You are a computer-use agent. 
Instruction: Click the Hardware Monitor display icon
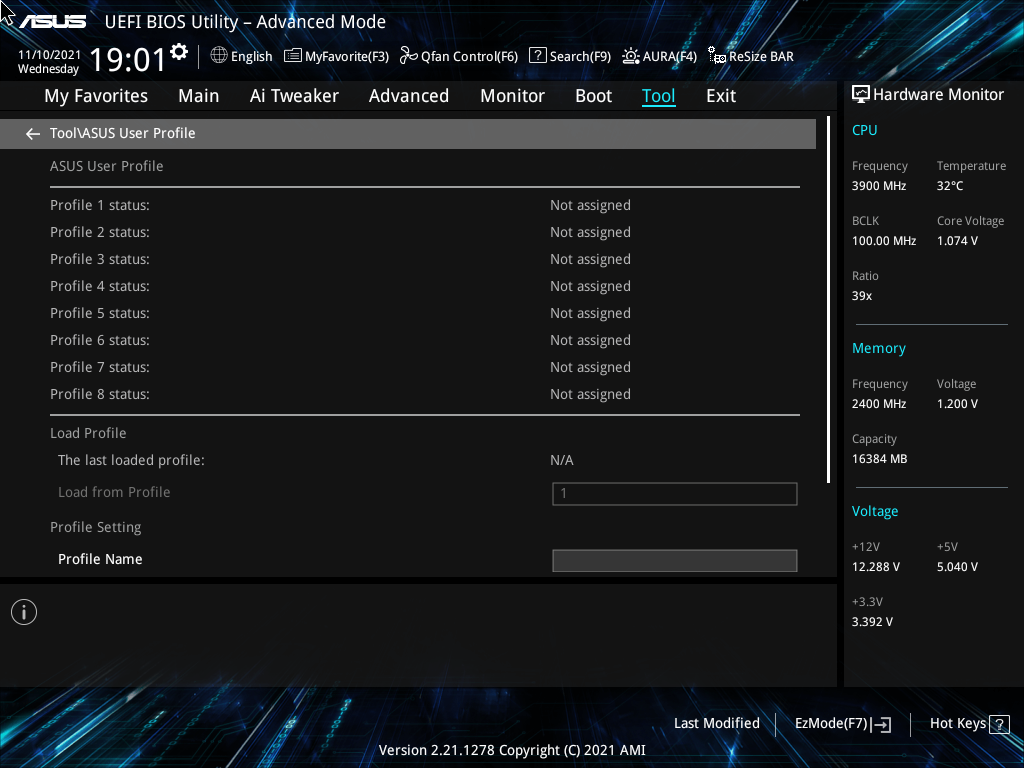click(x=861, y=95)
